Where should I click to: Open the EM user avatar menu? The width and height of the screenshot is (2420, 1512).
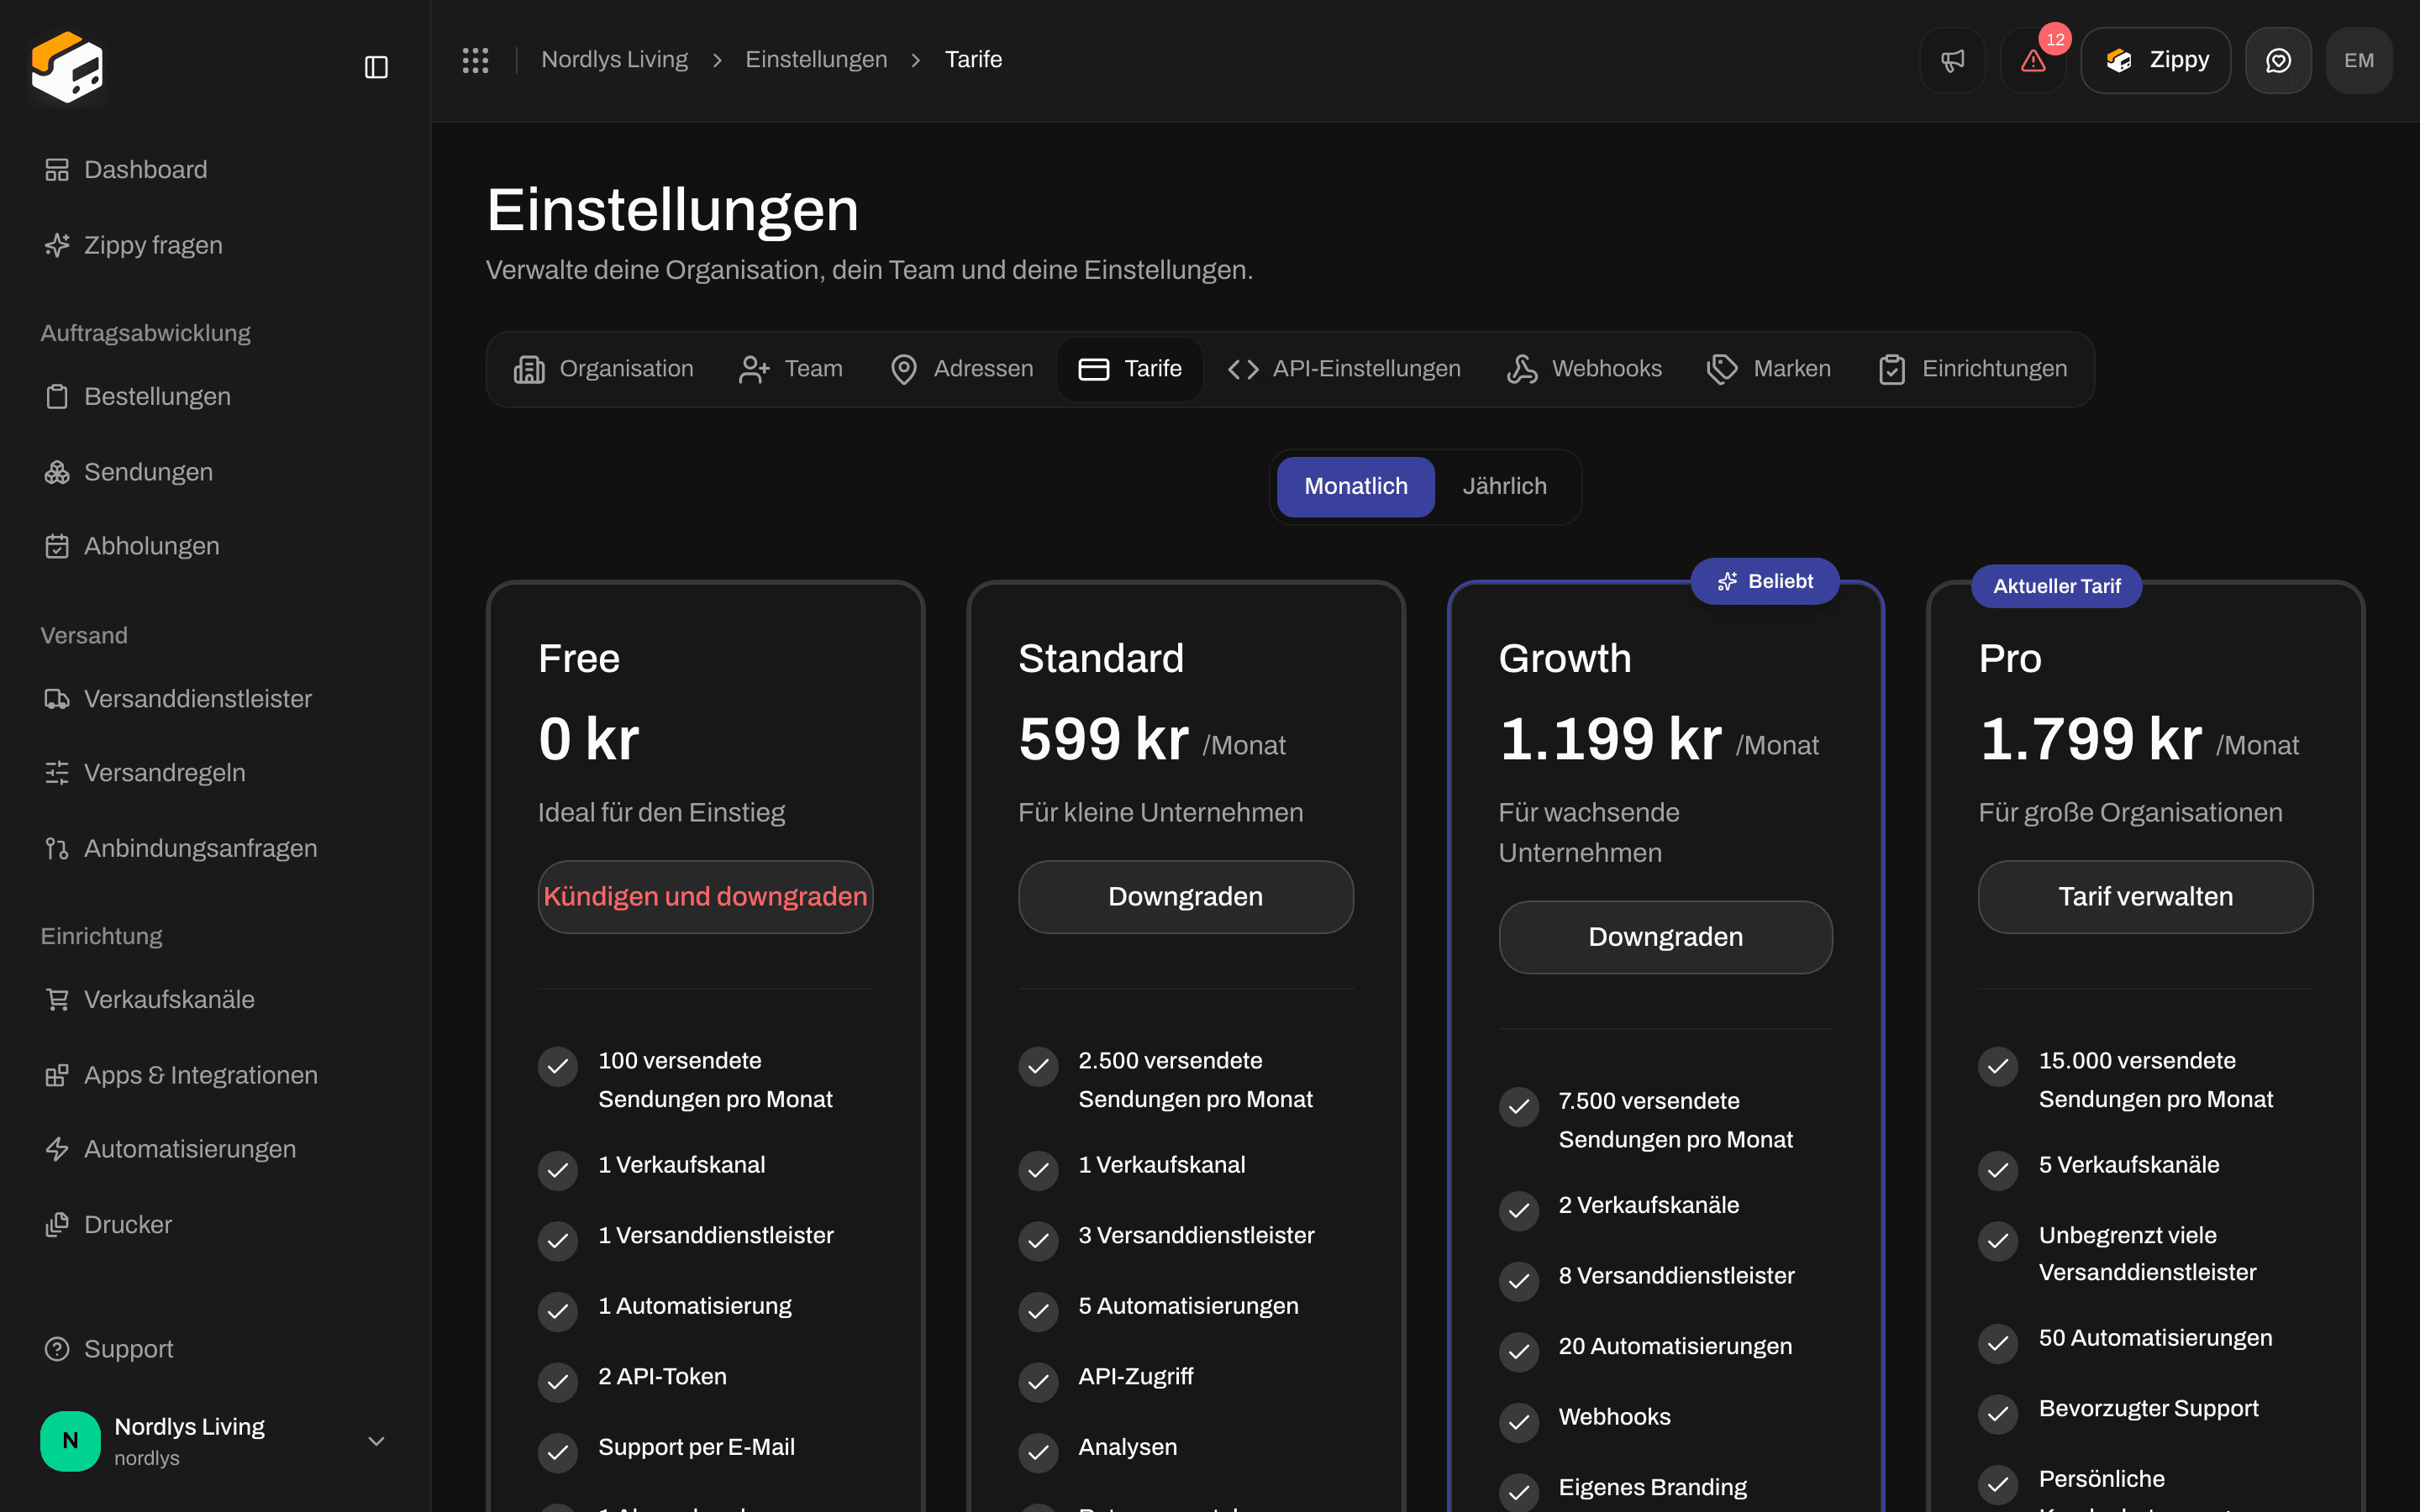(x=2359, y=60)
